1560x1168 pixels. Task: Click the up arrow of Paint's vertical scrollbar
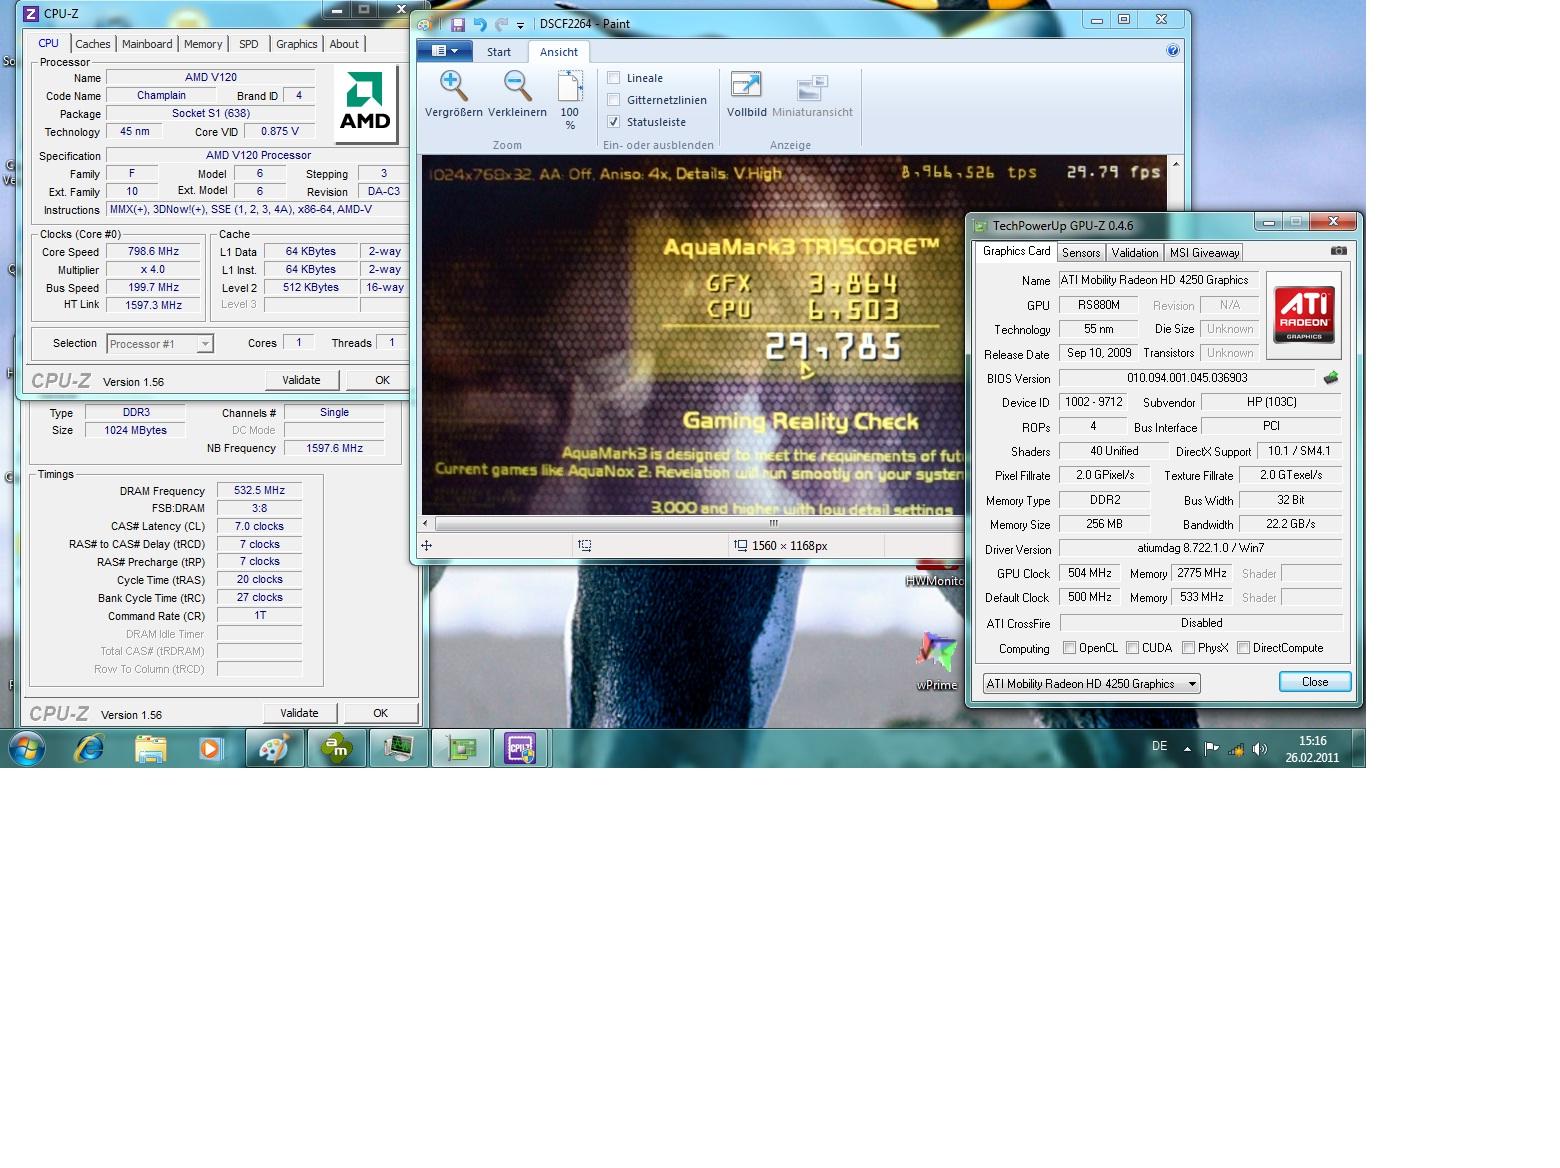pos(1176,163)
